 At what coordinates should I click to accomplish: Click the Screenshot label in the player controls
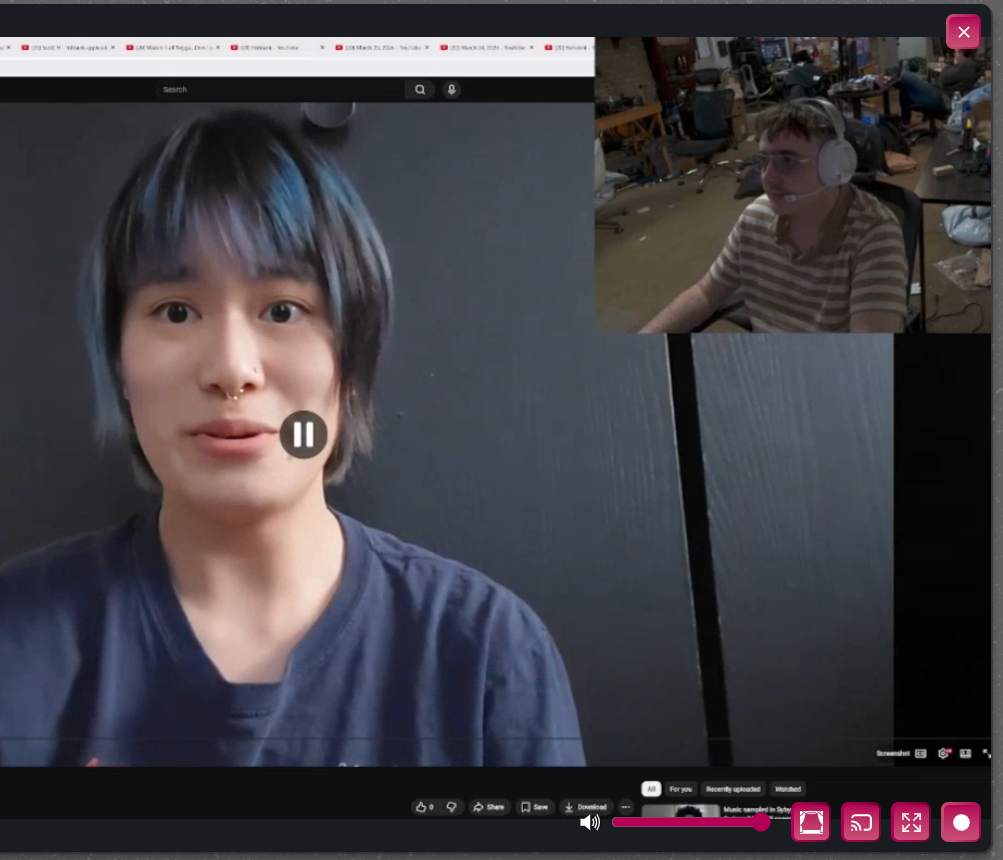(x=892, y=753)
